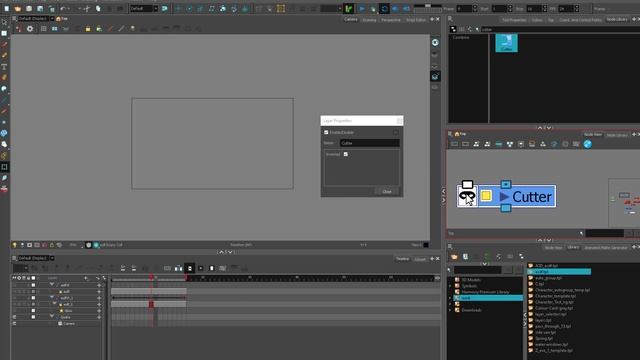Expand the Downloads folder arrow in the Library tree

click(451, 310)
